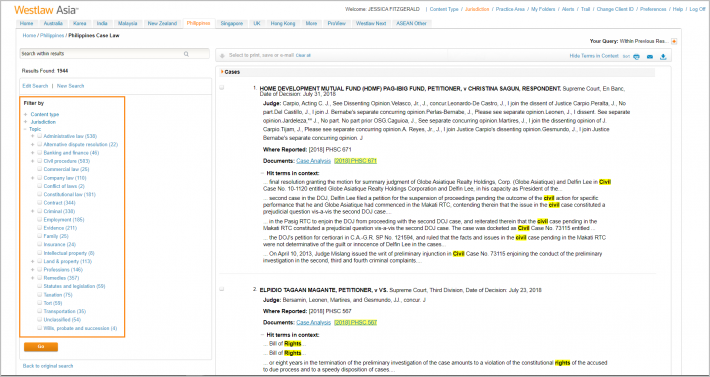Tick the Constitutional law checkbox
The width and height of the screenshot is (710, 377).
[x=40, y=194]
